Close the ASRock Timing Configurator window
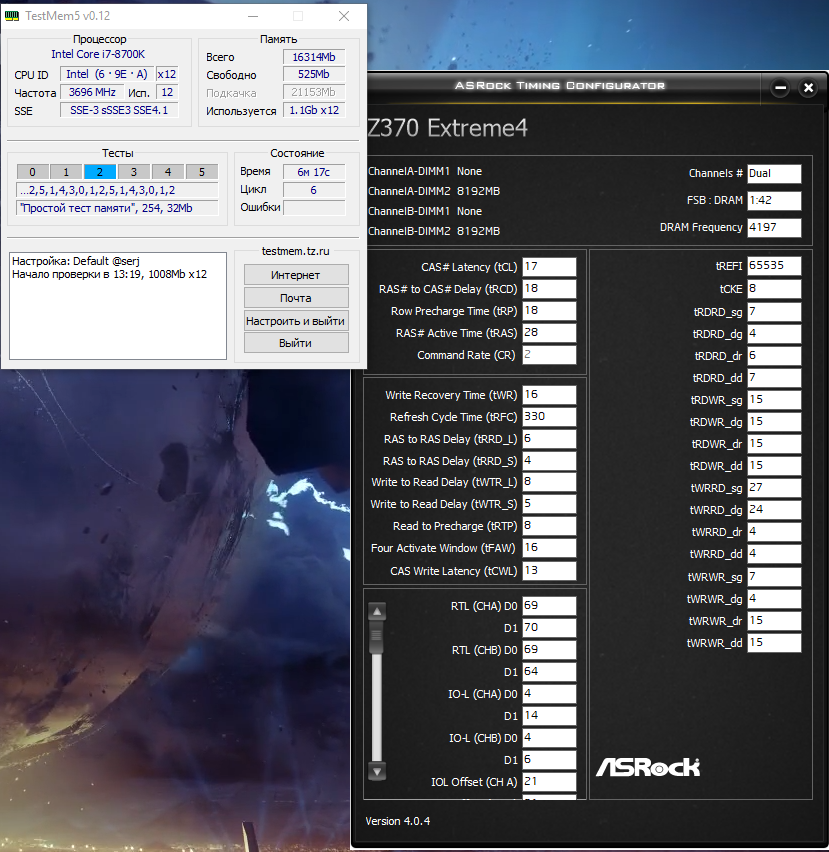This screenshot has height=852, width=829. [x=808, y=87]
